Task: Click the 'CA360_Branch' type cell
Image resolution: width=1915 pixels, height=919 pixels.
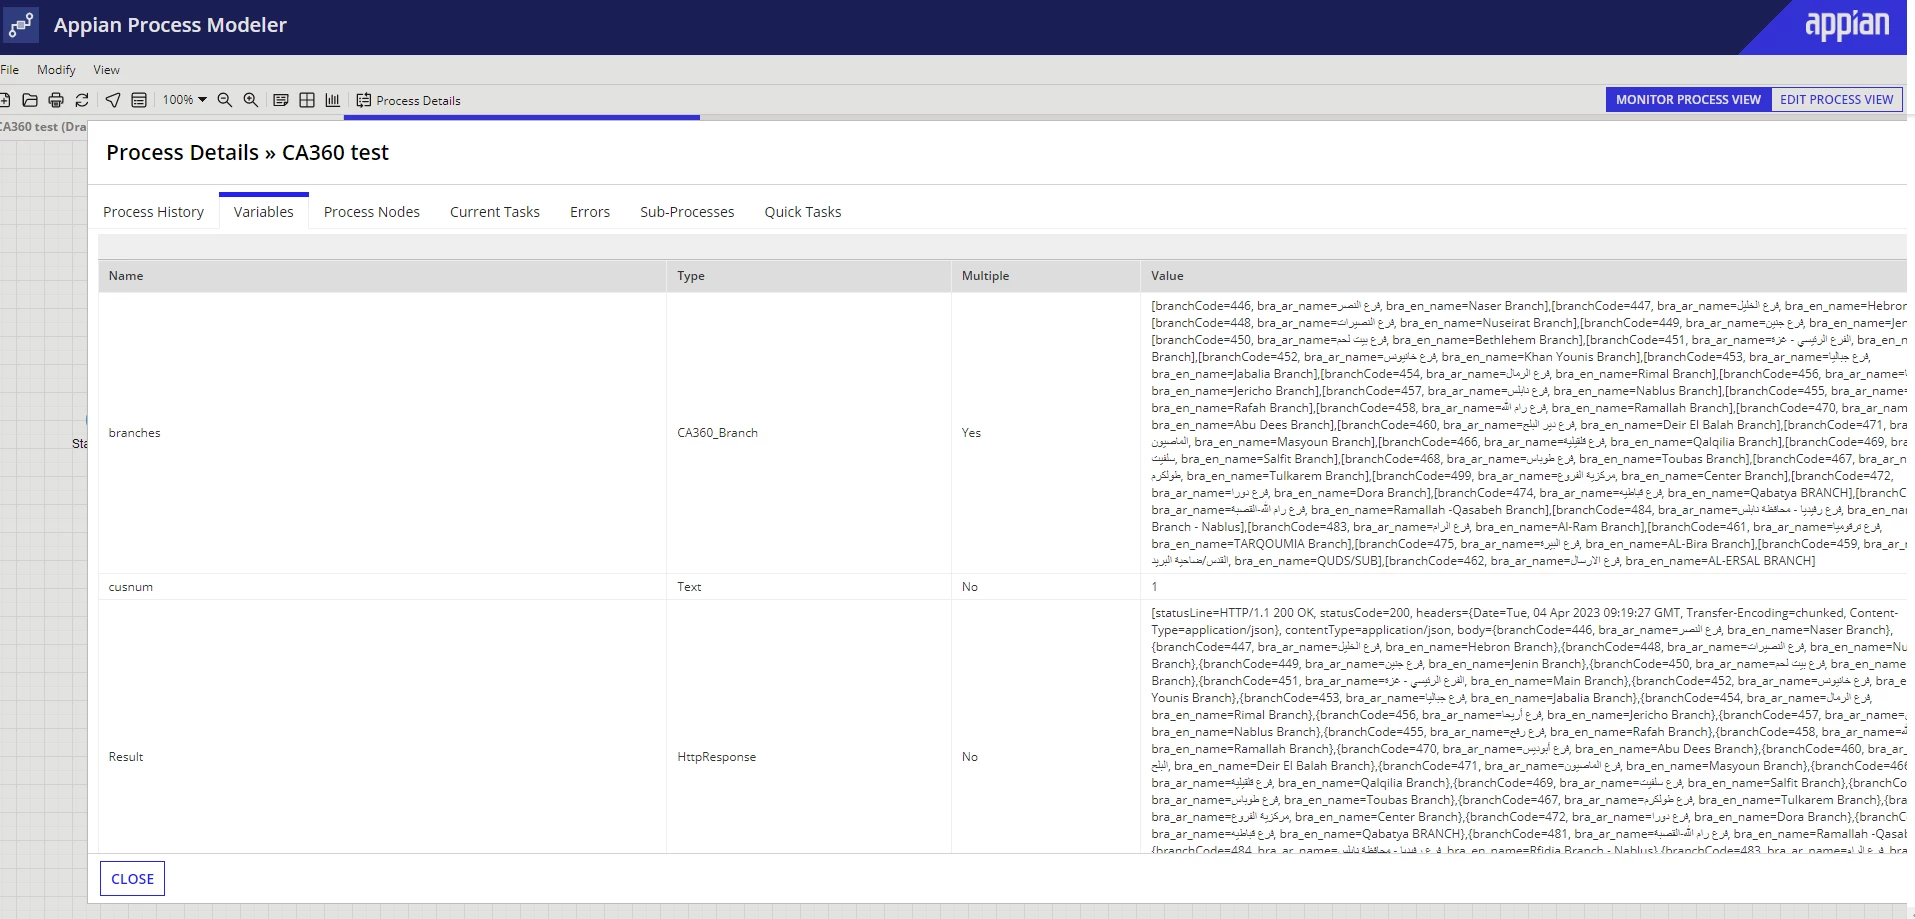Action: [808, 433]
